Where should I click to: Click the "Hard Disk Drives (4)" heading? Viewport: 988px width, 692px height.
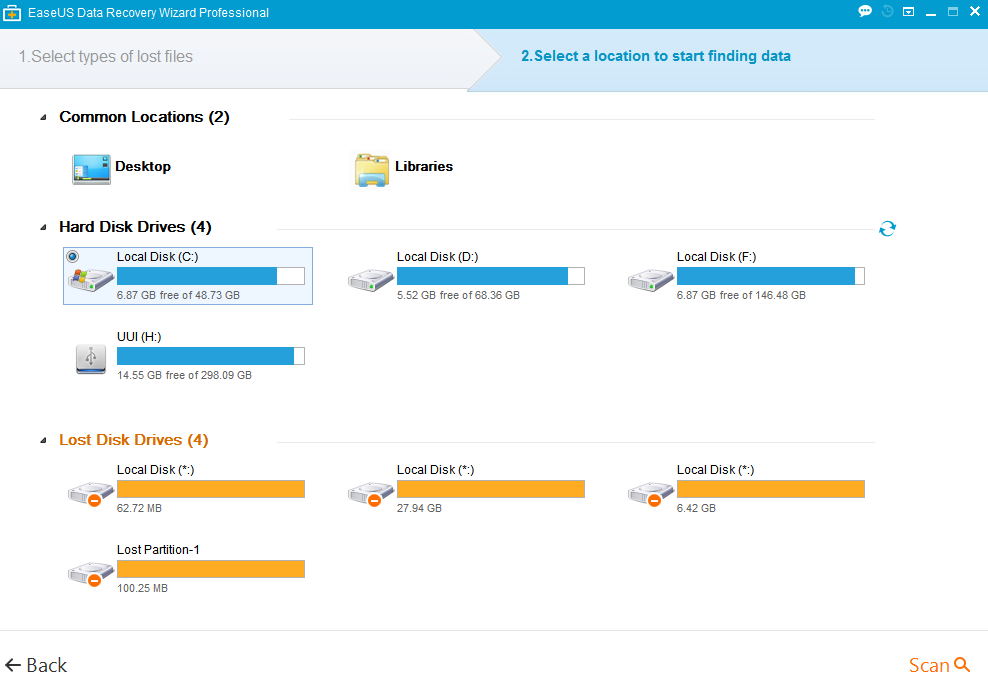point(135,227)
